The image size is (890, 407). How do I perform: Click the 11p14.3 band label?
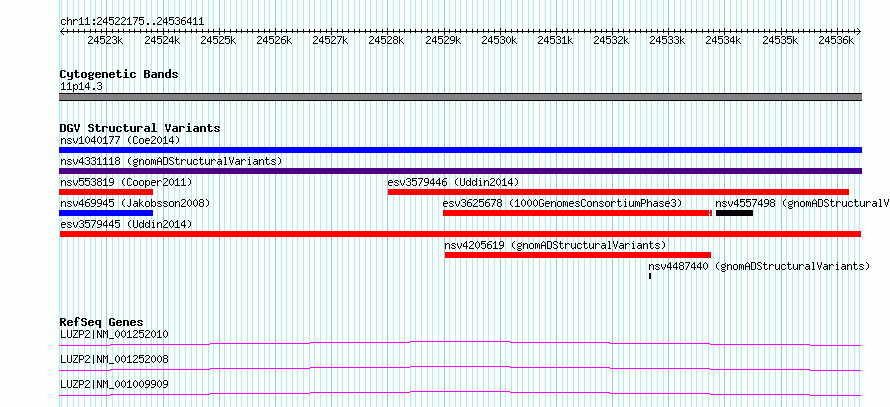tap(81, 87)
